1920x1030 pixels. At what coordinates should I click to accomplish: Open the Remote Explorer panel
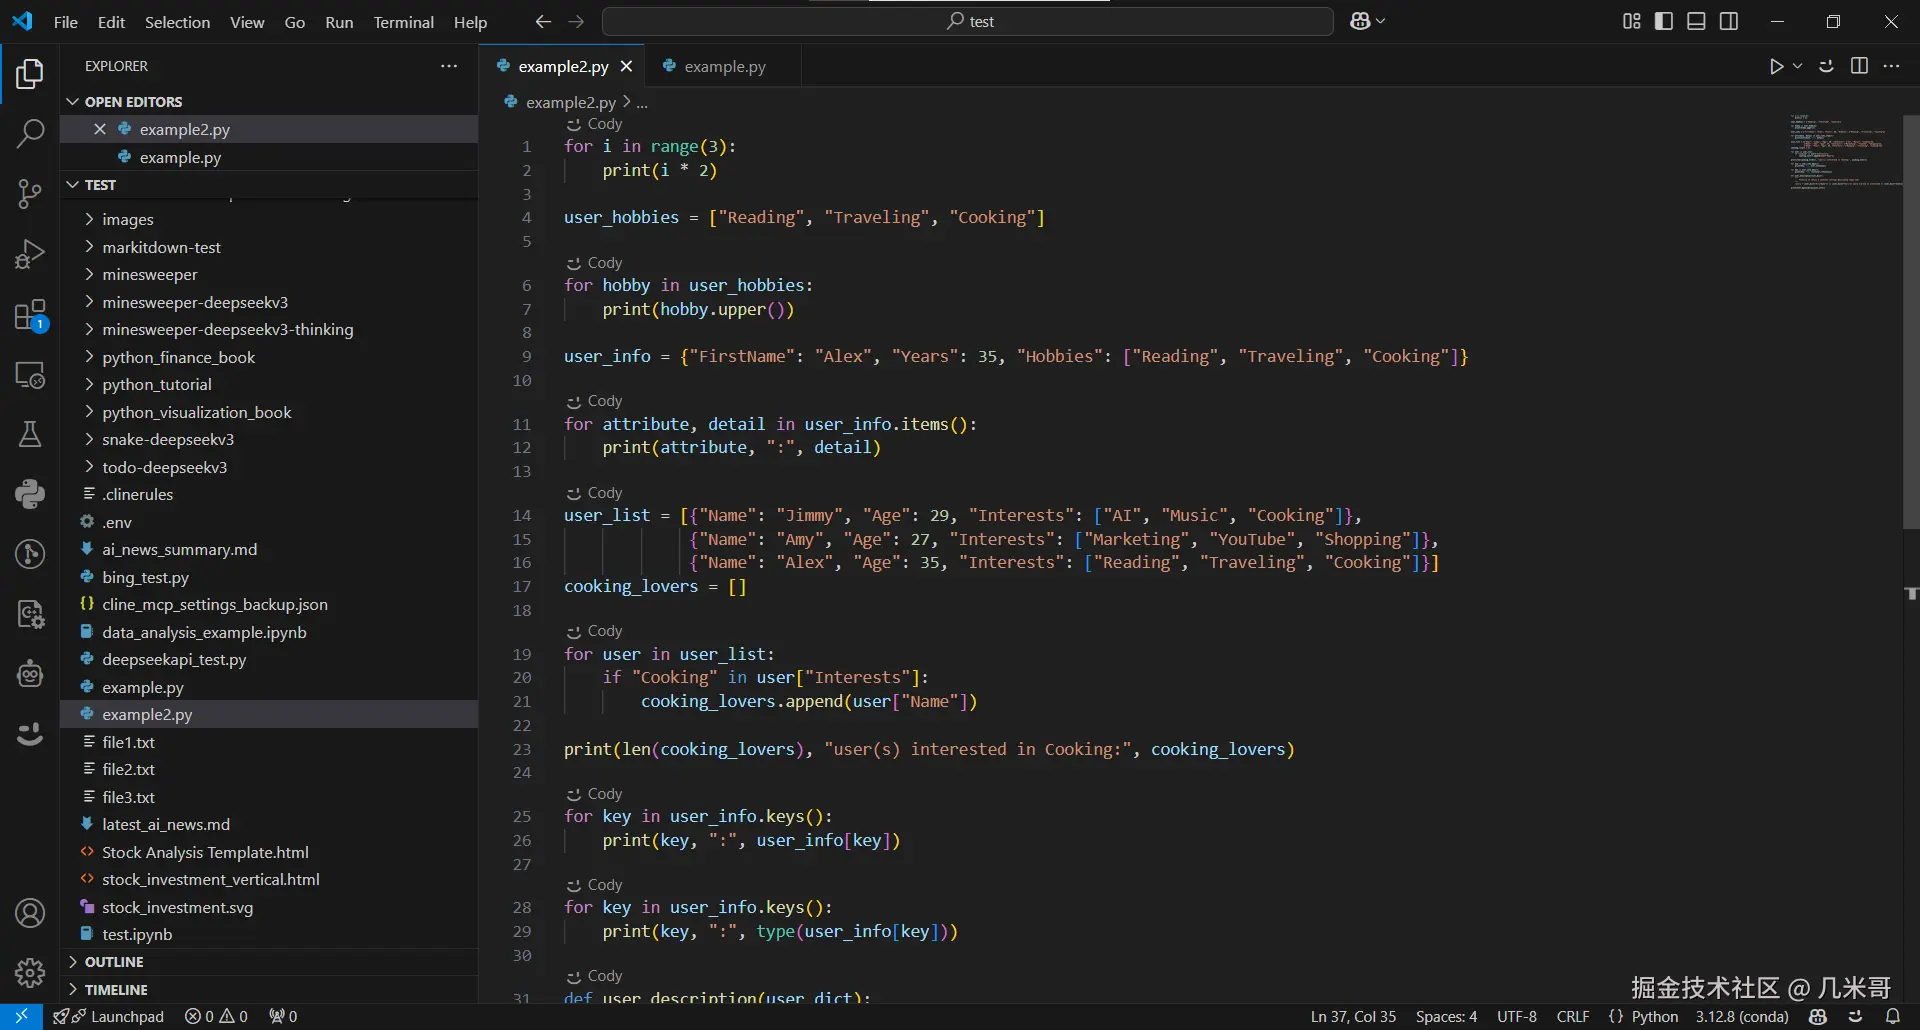29,375
